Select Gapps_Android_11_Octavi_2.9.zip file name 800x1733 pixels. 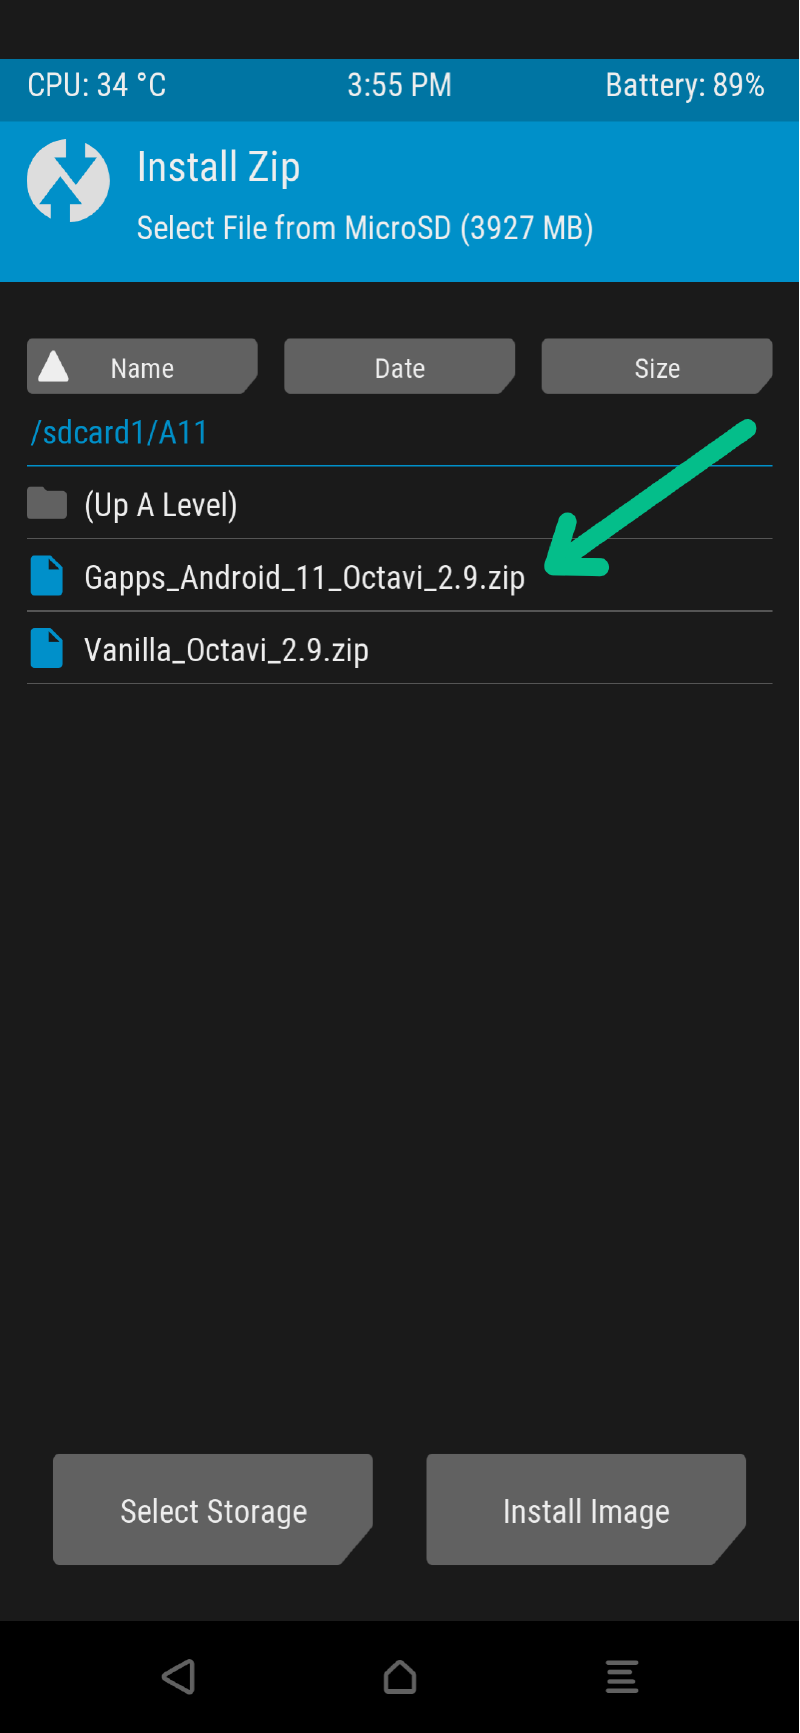tap(305, 577)
